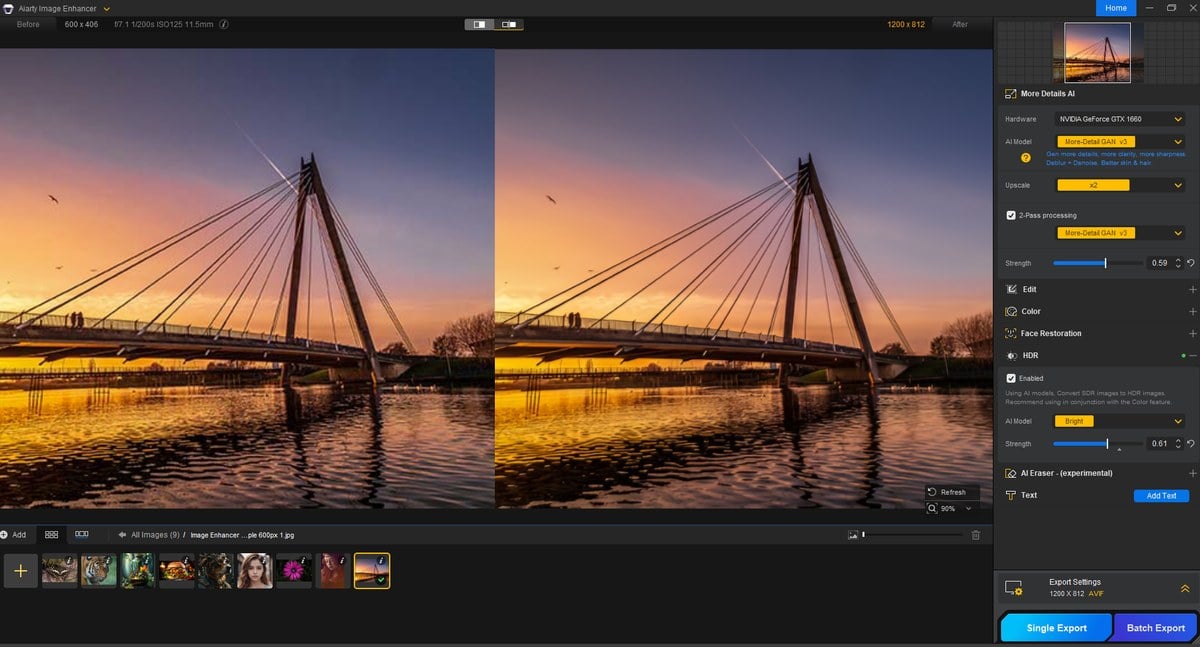Open the Home tab
Image resolution: width=1200 pixels, height=647 pixels.
tap(1116, 8)
